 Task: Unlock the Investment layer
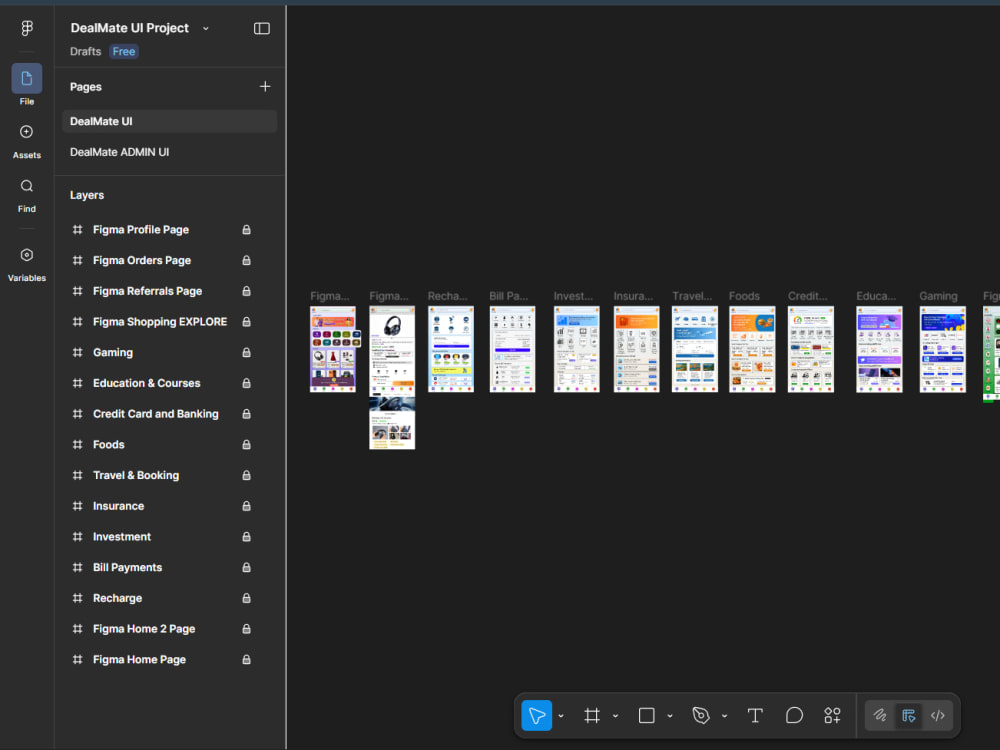[246, 536]
